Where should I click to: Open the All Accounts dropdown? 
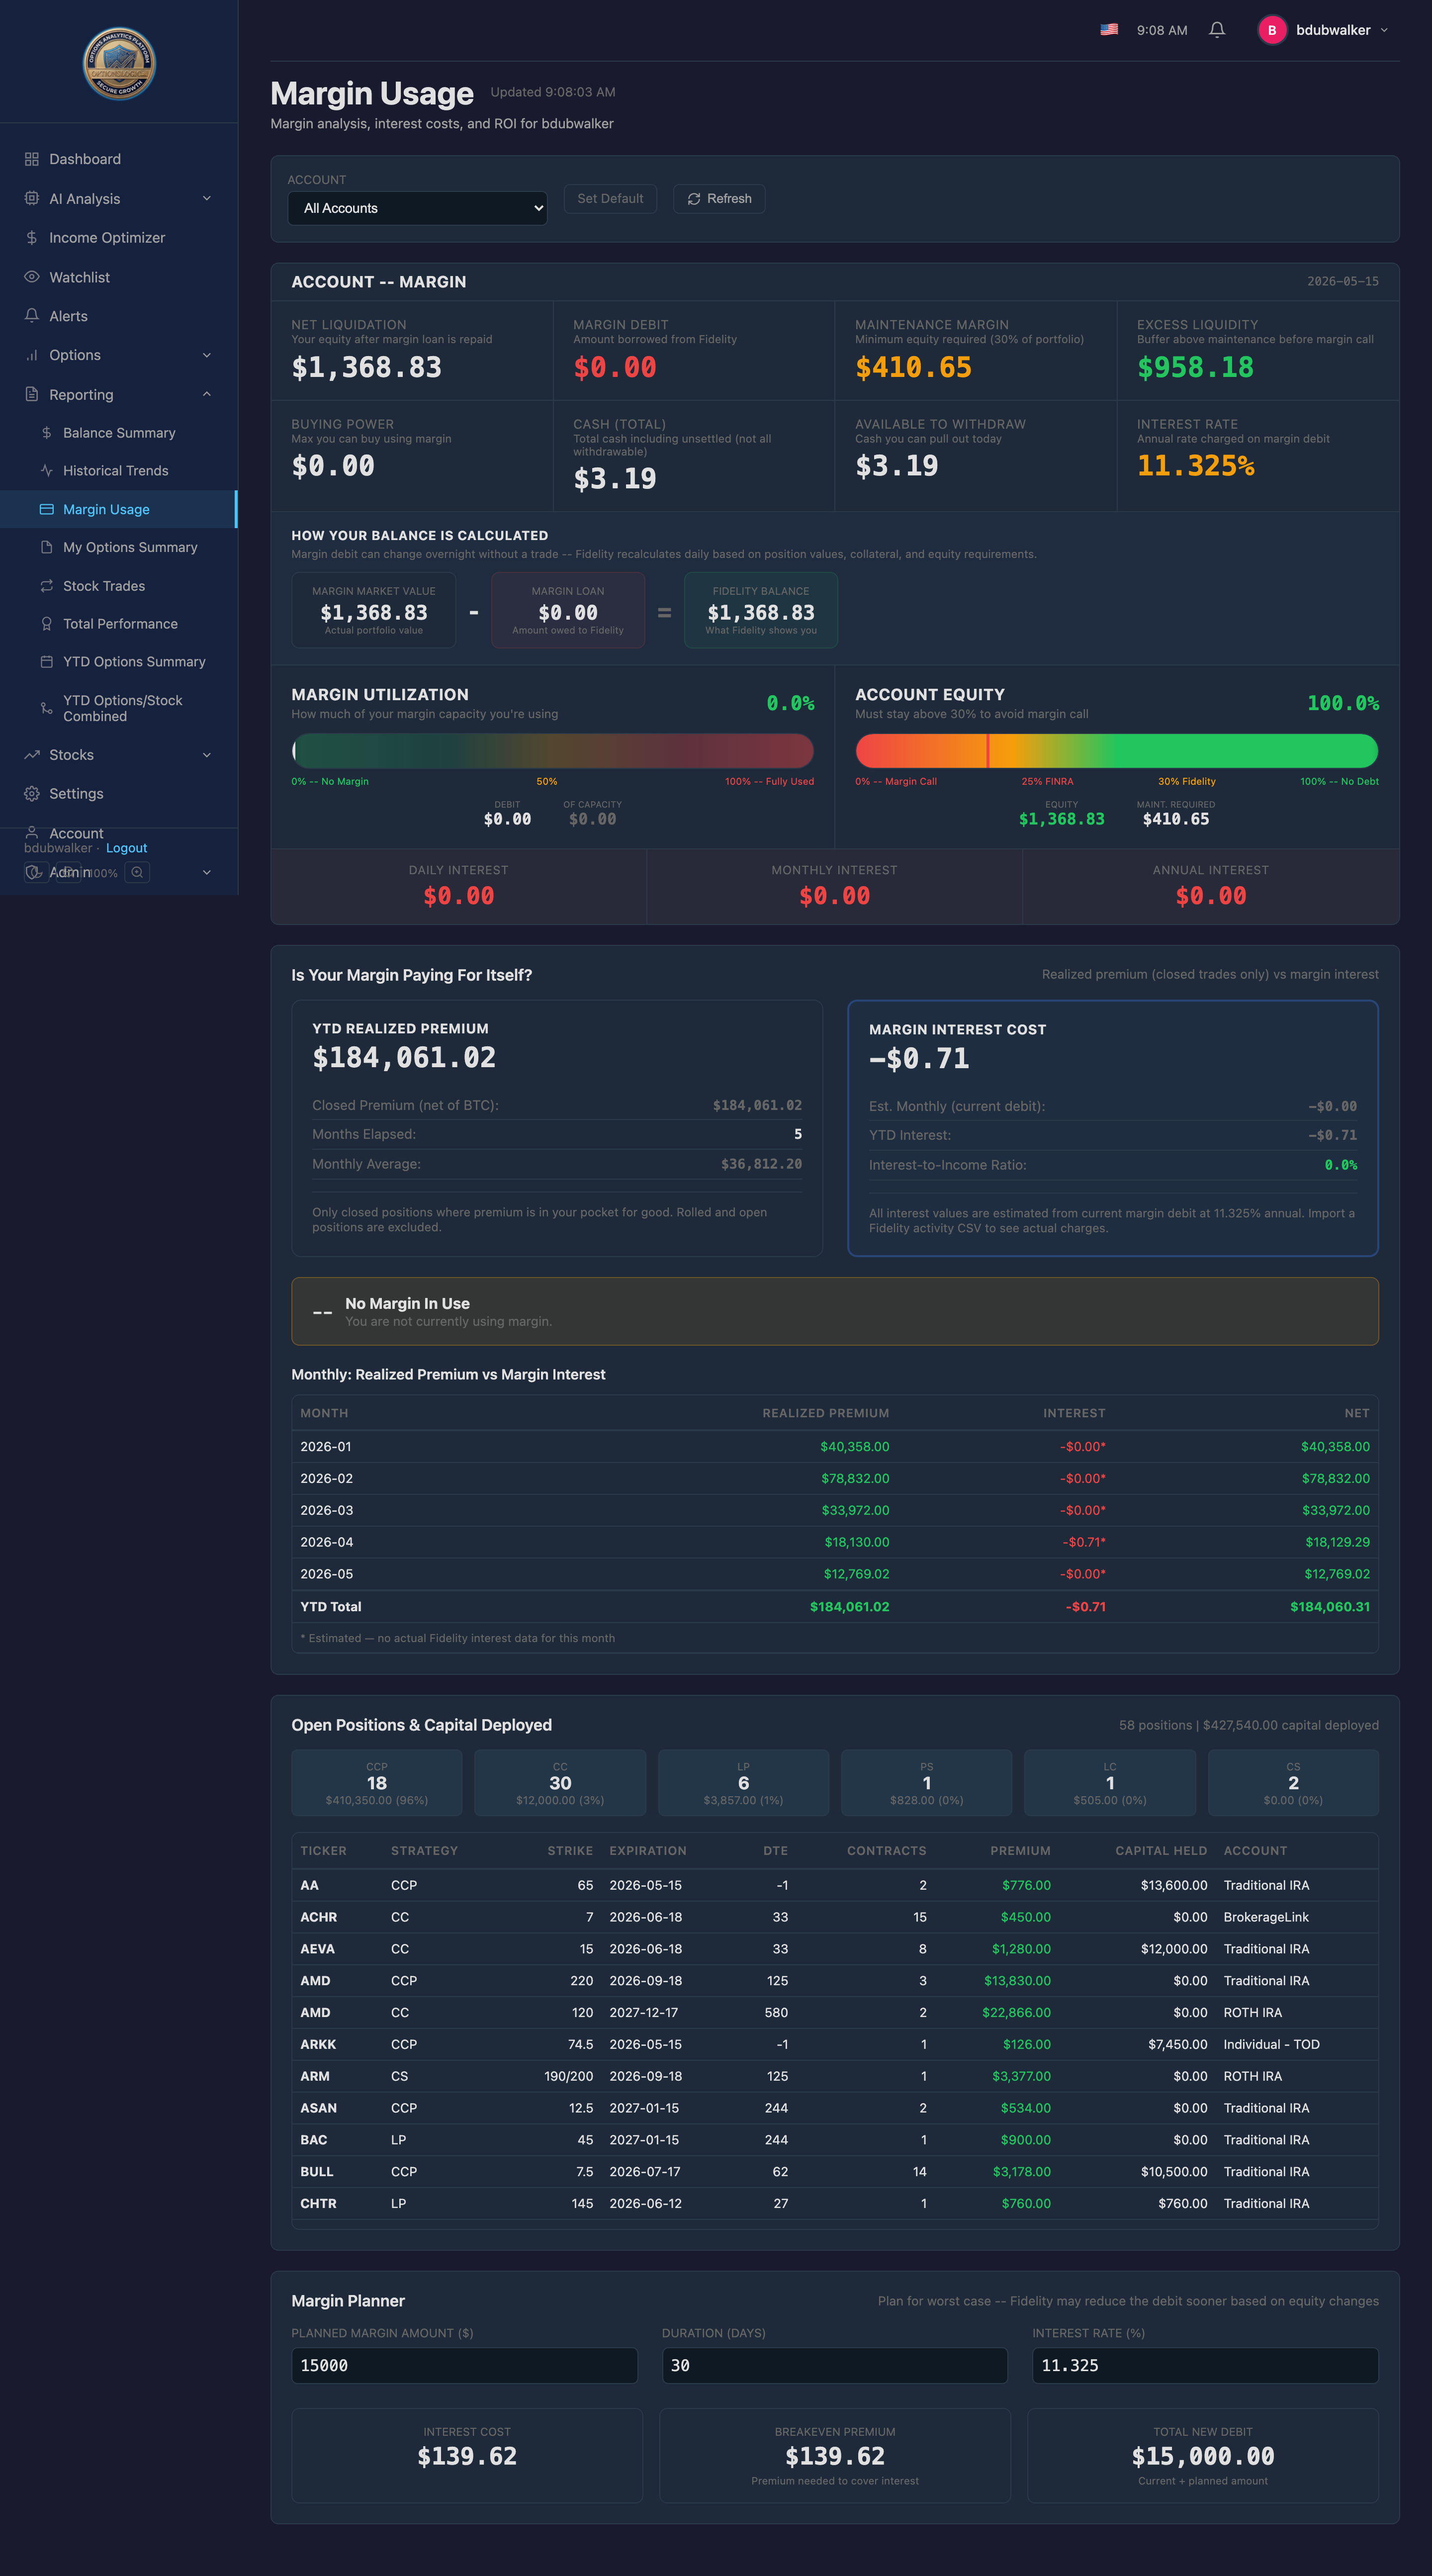tap(417, 208)
